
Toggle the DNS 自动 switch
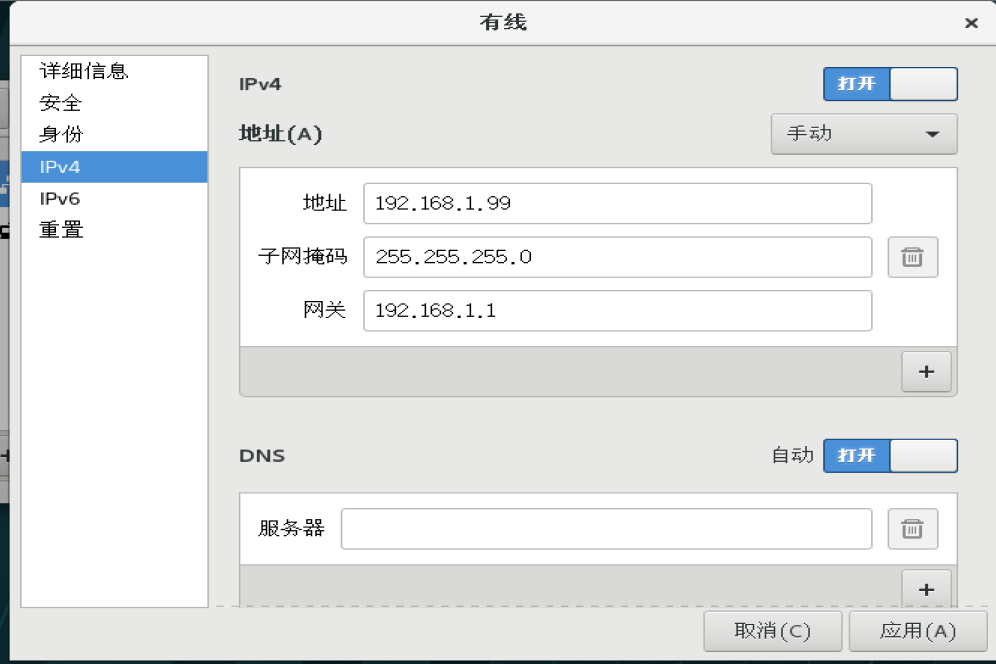tap(890, 456)
